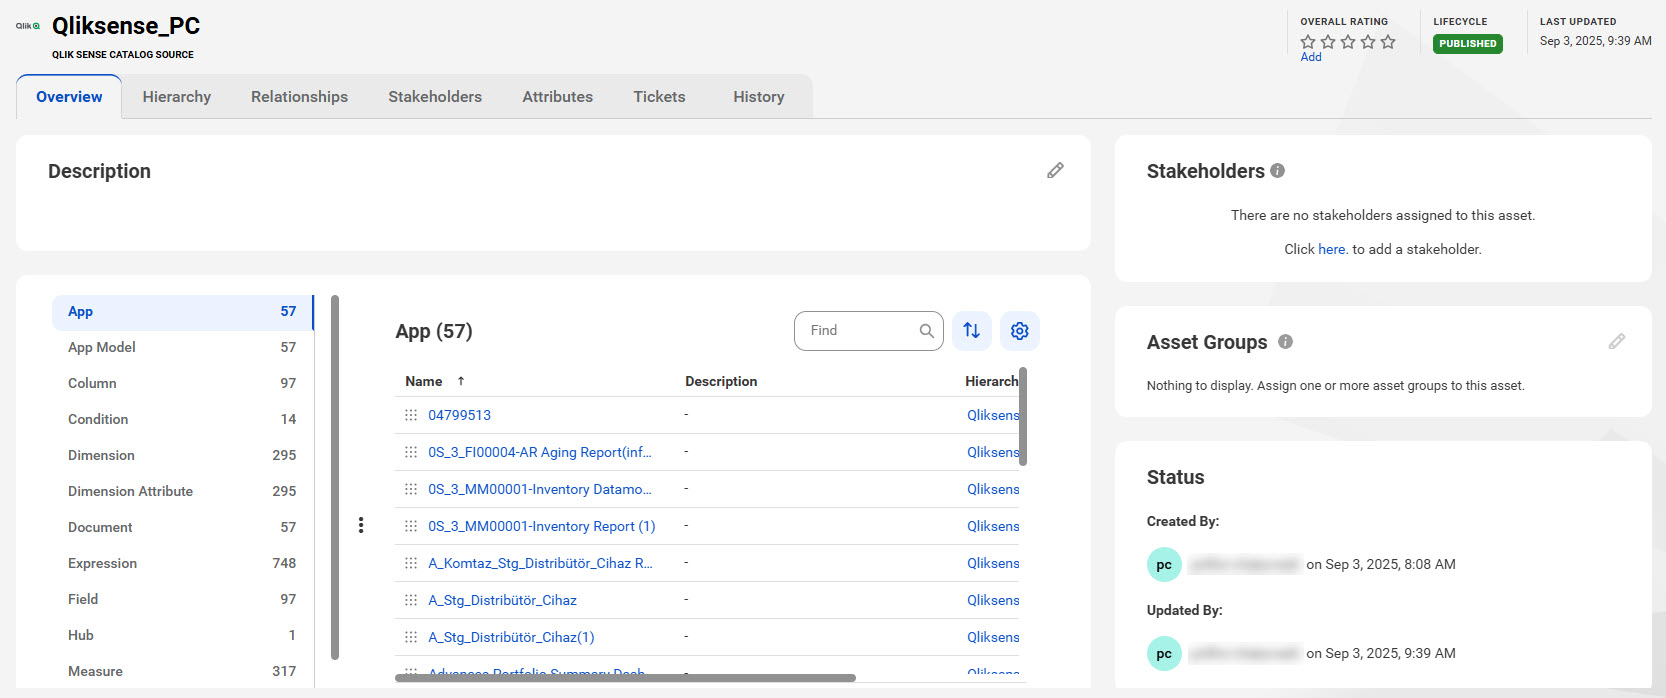Screen dimensions: 1666x698
Task: Click the Updated By pc avatar
Action: (x=1164, y=654)
